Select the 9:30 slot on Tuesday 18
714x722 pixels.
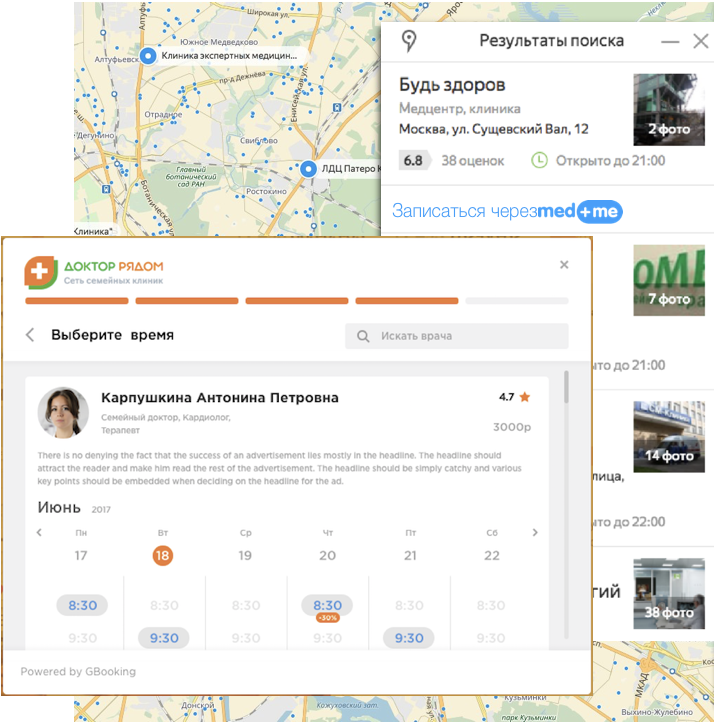[x=164, y=638]
